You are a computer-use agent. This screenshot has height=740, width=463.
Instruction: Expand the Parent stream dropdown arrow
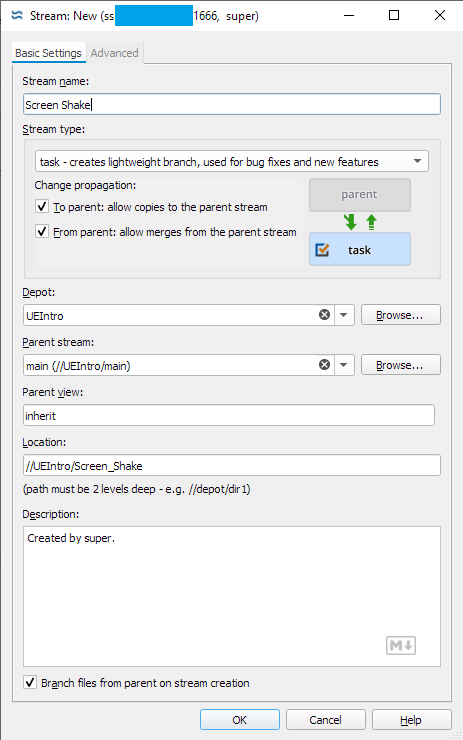(x=344, y=365)
